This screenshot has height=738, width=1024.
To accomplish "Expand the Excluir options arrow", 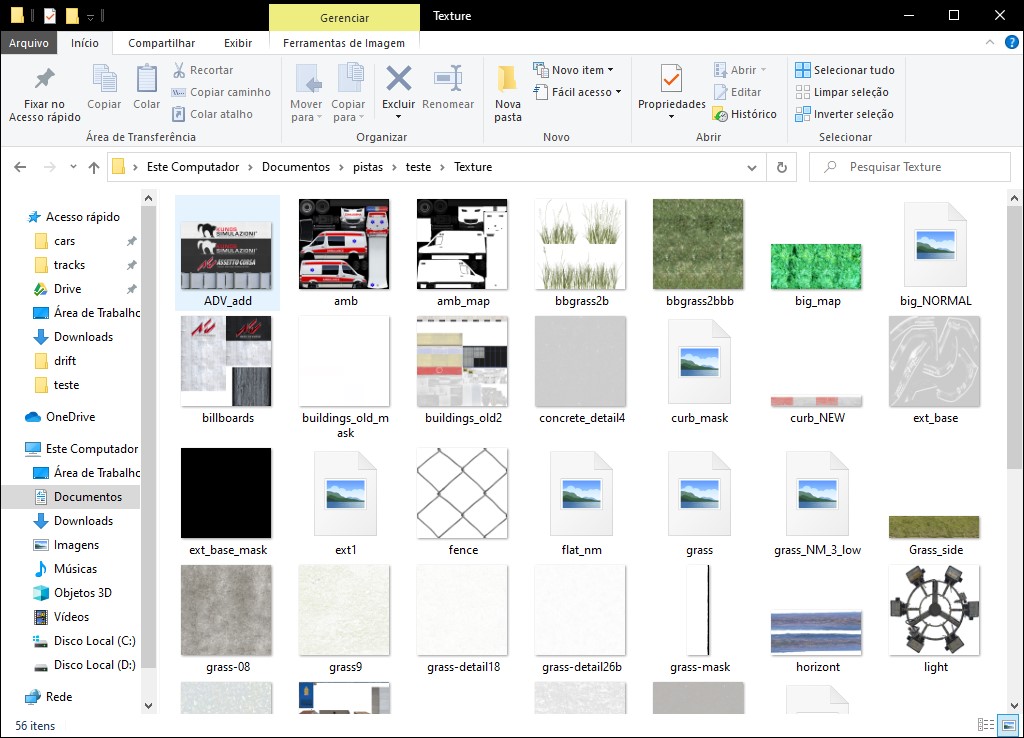I will tap(398, 117).
